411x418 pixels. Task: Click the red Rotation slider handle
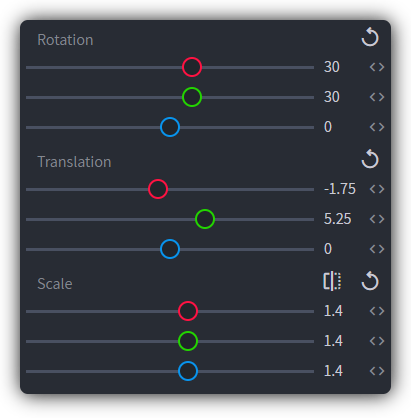192,67
